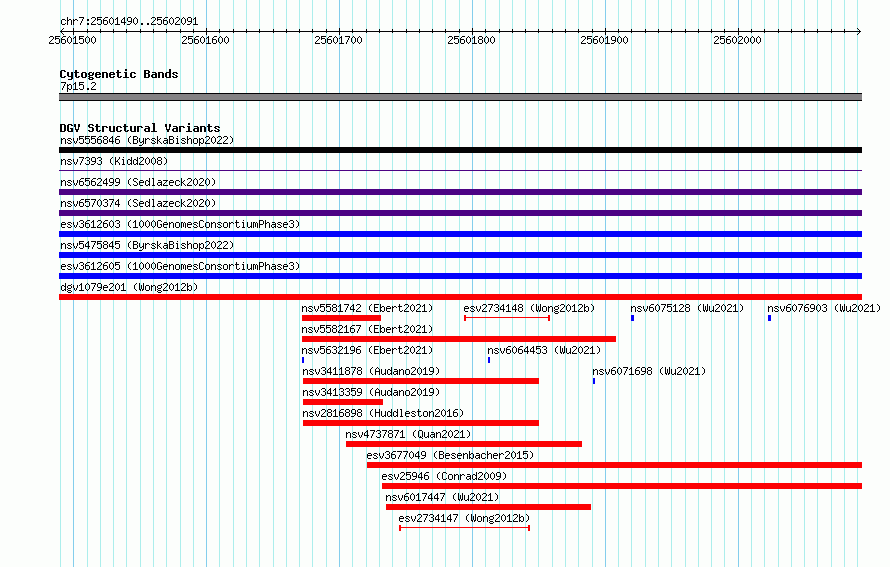Open nsv6071698 (Wu2021) variant label
The height and width of the screenshot is (567, 890).
point(649,371)
